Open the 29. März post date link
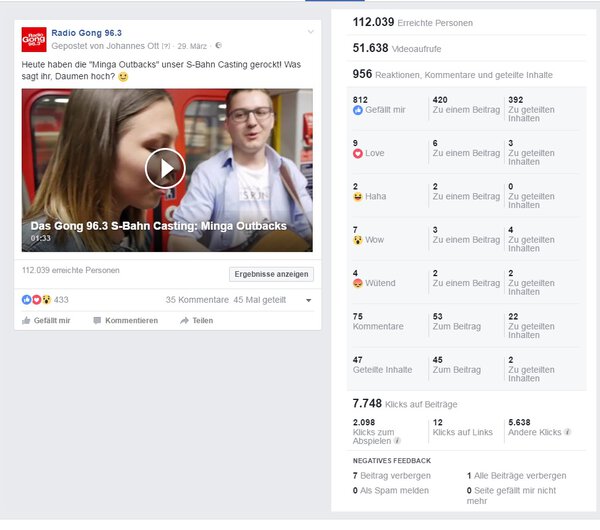The height and width of the screenshot is (530, 600). click(x=192, y=46)
